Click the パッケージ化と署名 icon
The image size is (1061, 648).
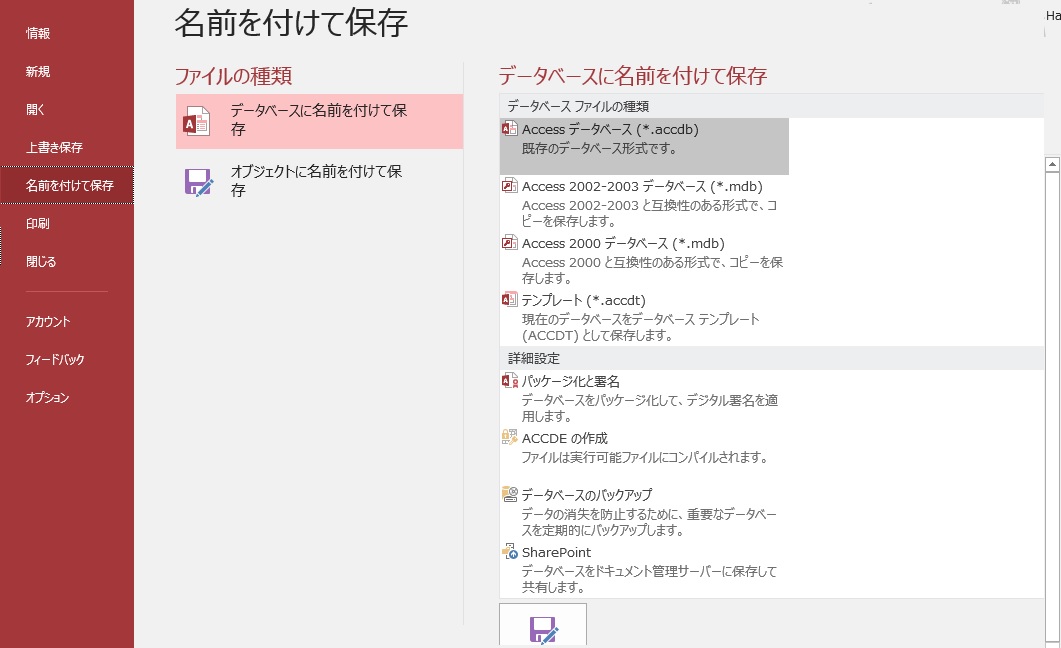pyautogui.click(x=510, y=381)
